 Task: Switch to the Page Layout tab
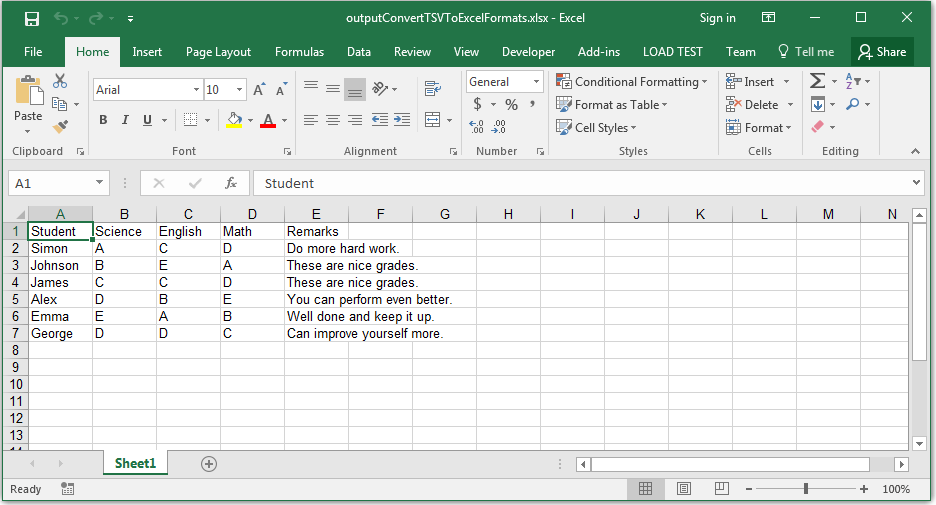[x=218, y=52]
